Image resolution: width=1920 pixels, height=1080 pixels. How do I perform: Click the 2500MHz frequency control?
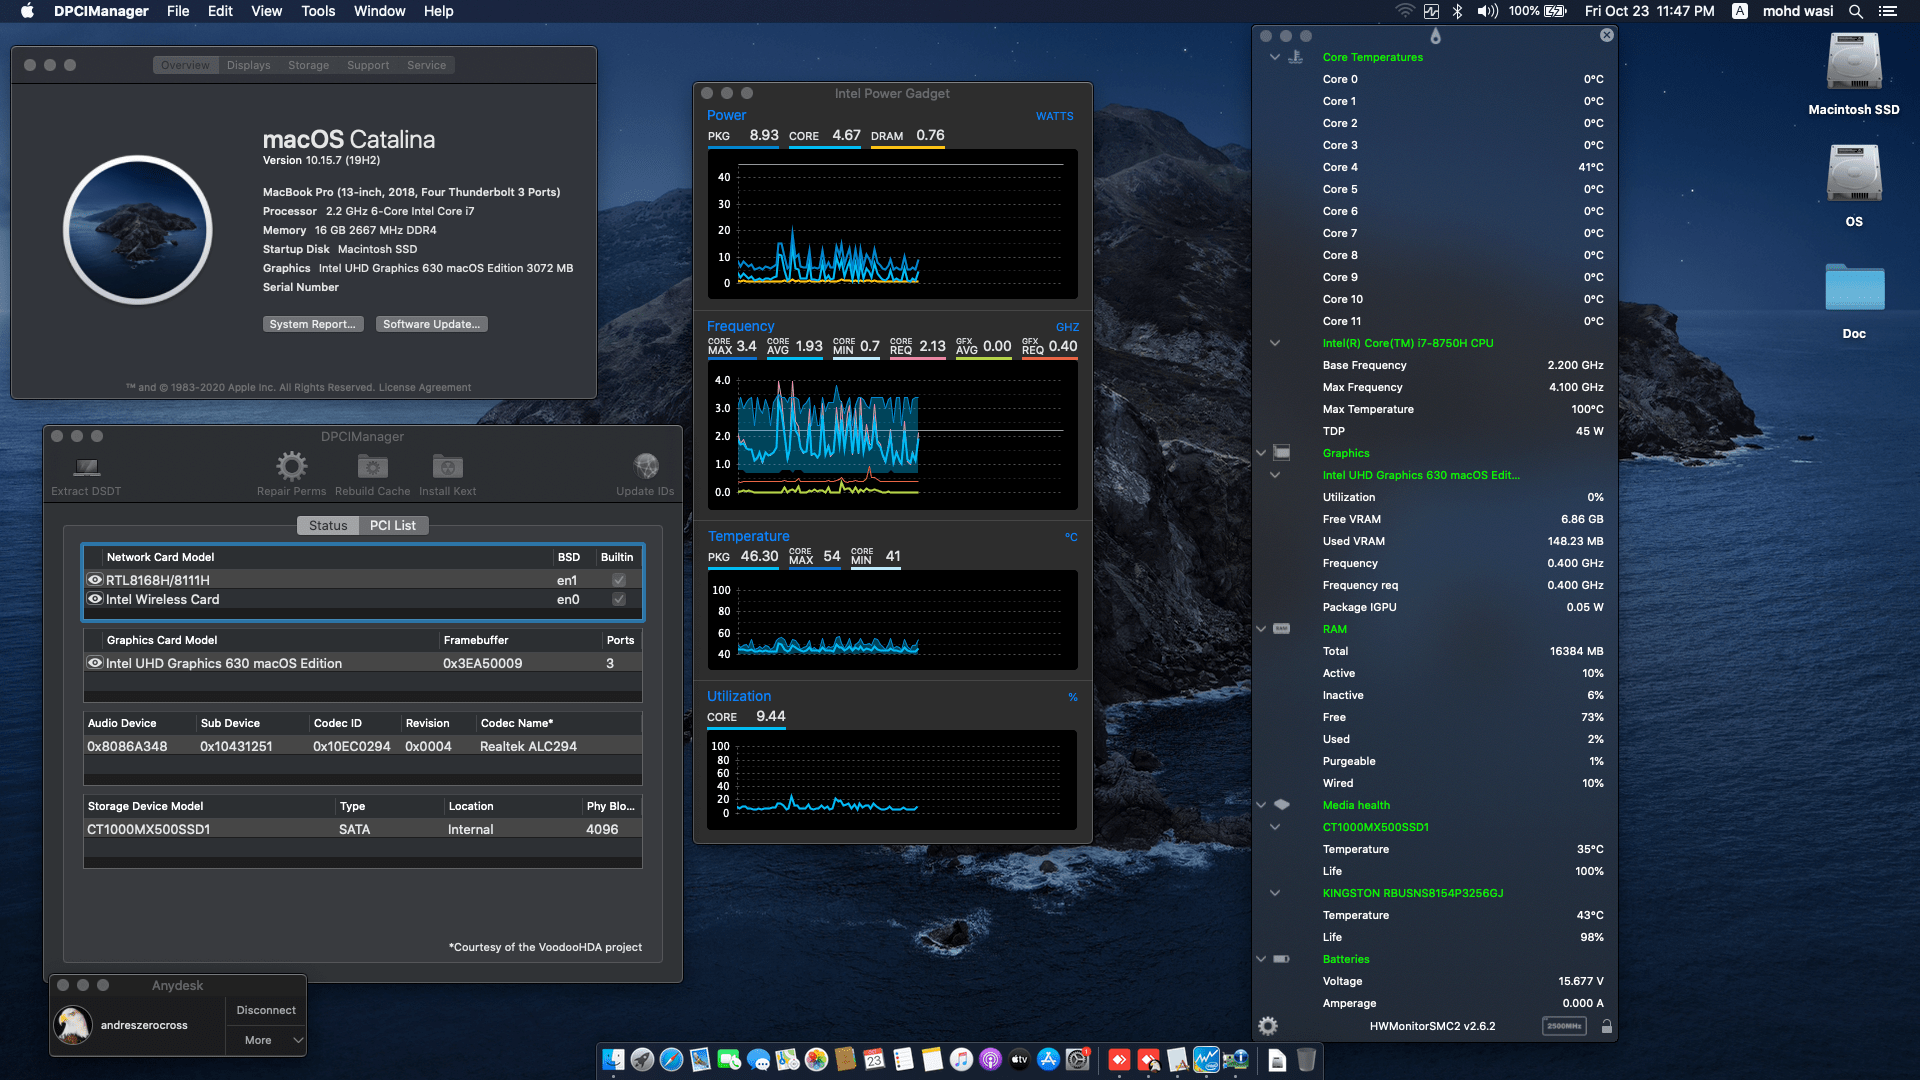[1565, 1026]
